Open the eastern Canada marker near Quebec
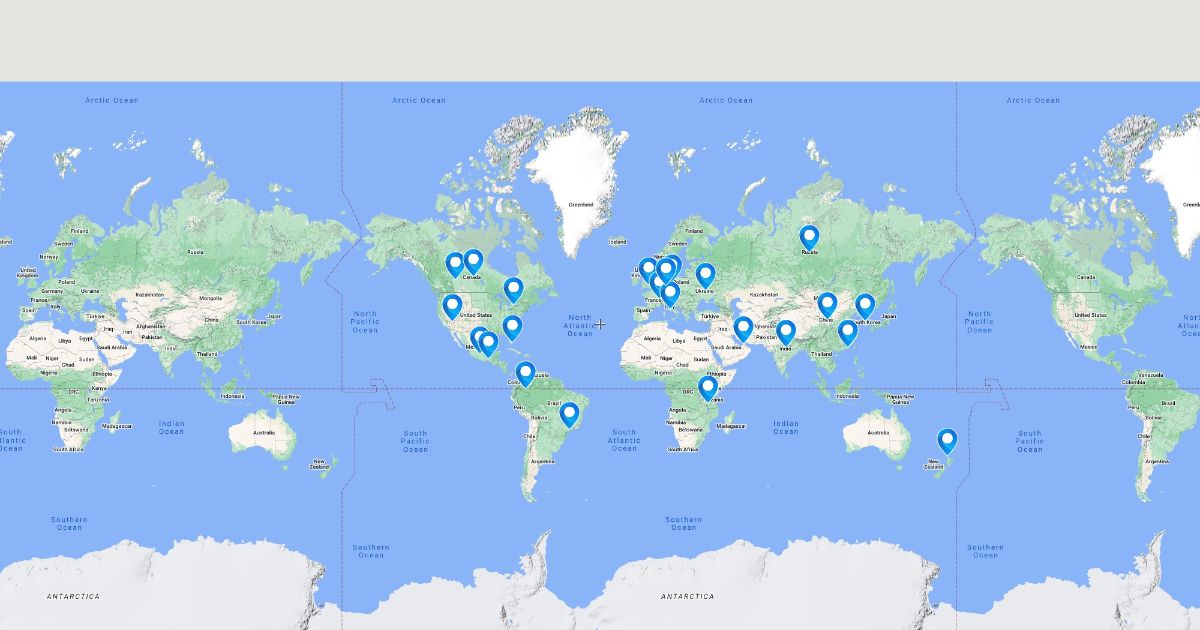 click(514, 290)
